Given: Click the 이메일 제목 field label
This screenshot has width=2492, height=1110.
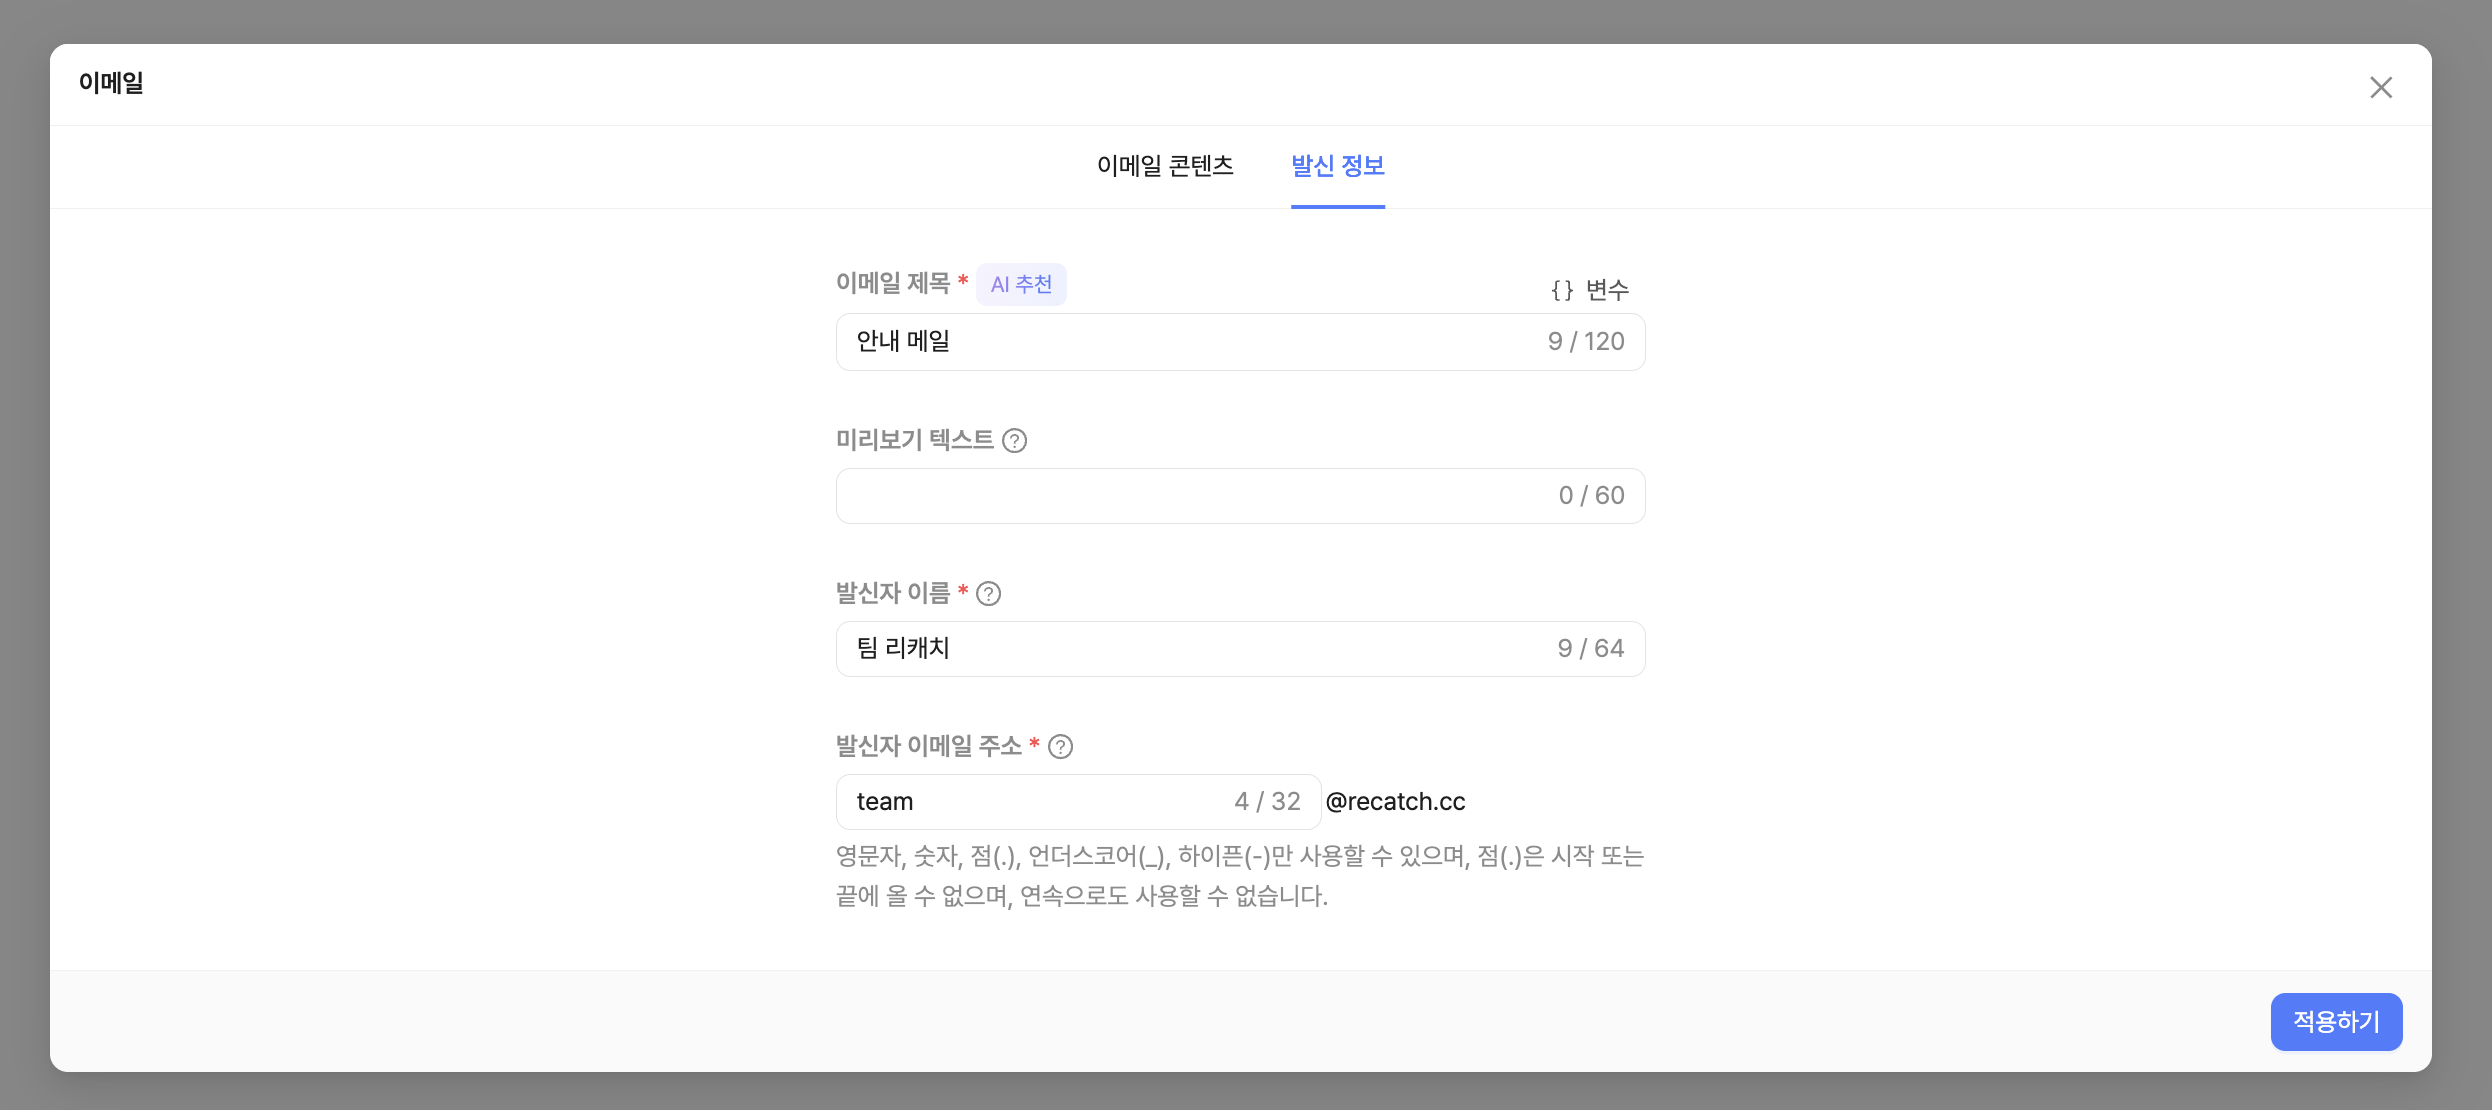Looking at the screenshot, I should pos(892,284).
